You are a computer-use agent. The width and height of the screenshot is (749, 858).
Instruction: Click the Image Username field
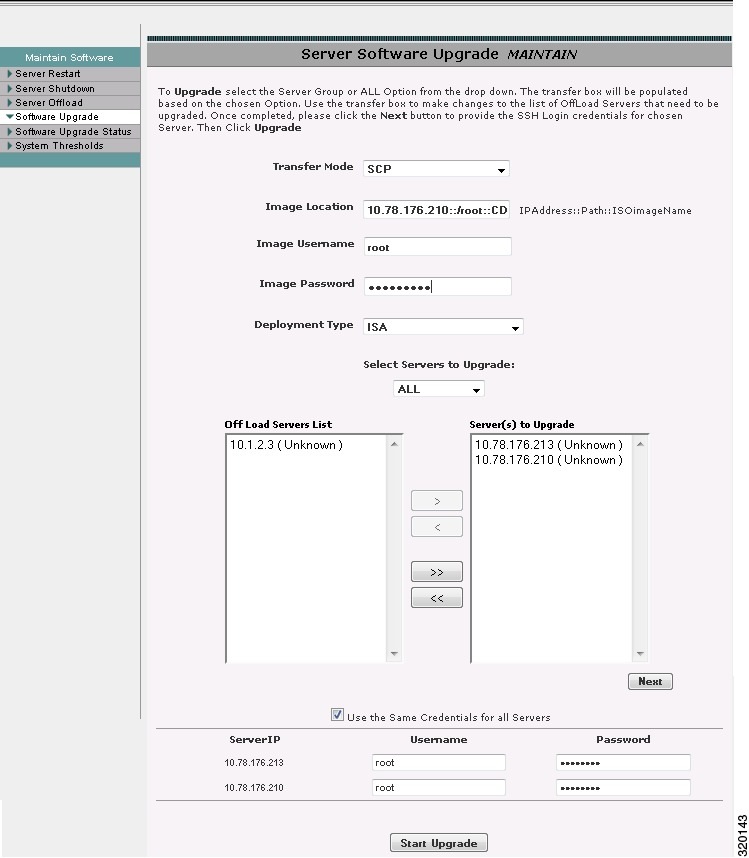click(438, 247)
